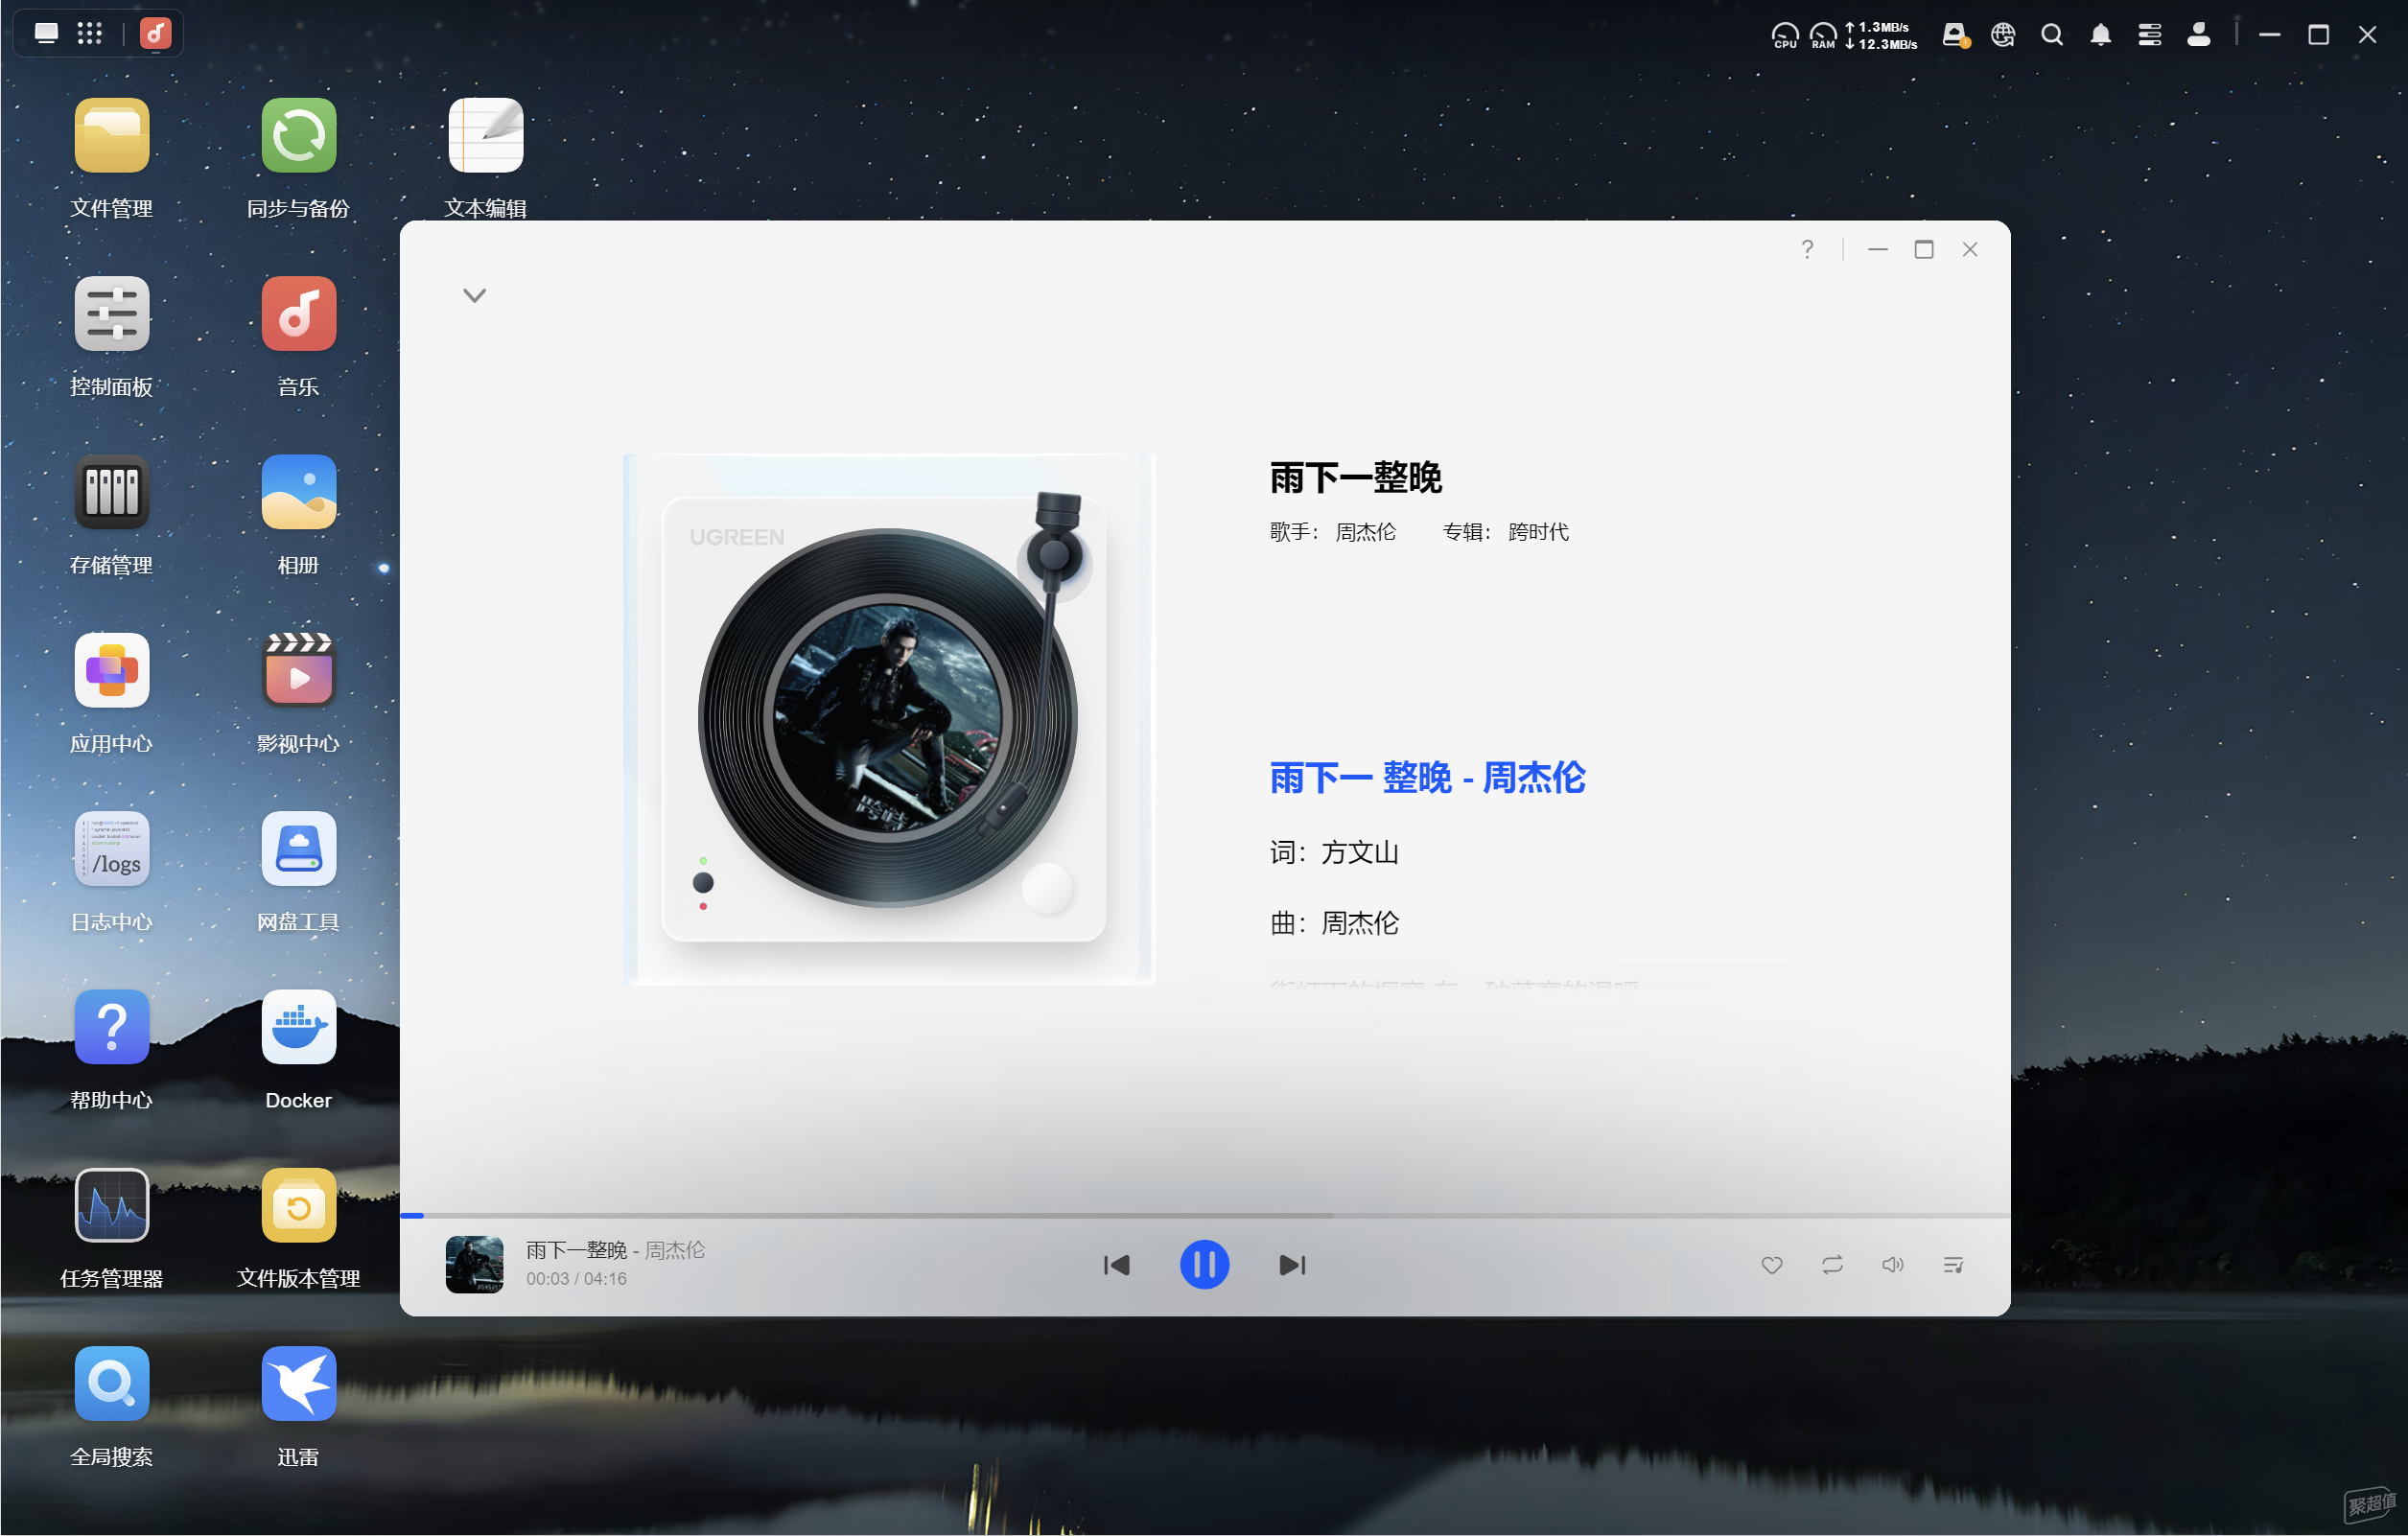The image size is (2408, 1536).
Task: Click the CPU usage indicator
Action: (1785, 36)
